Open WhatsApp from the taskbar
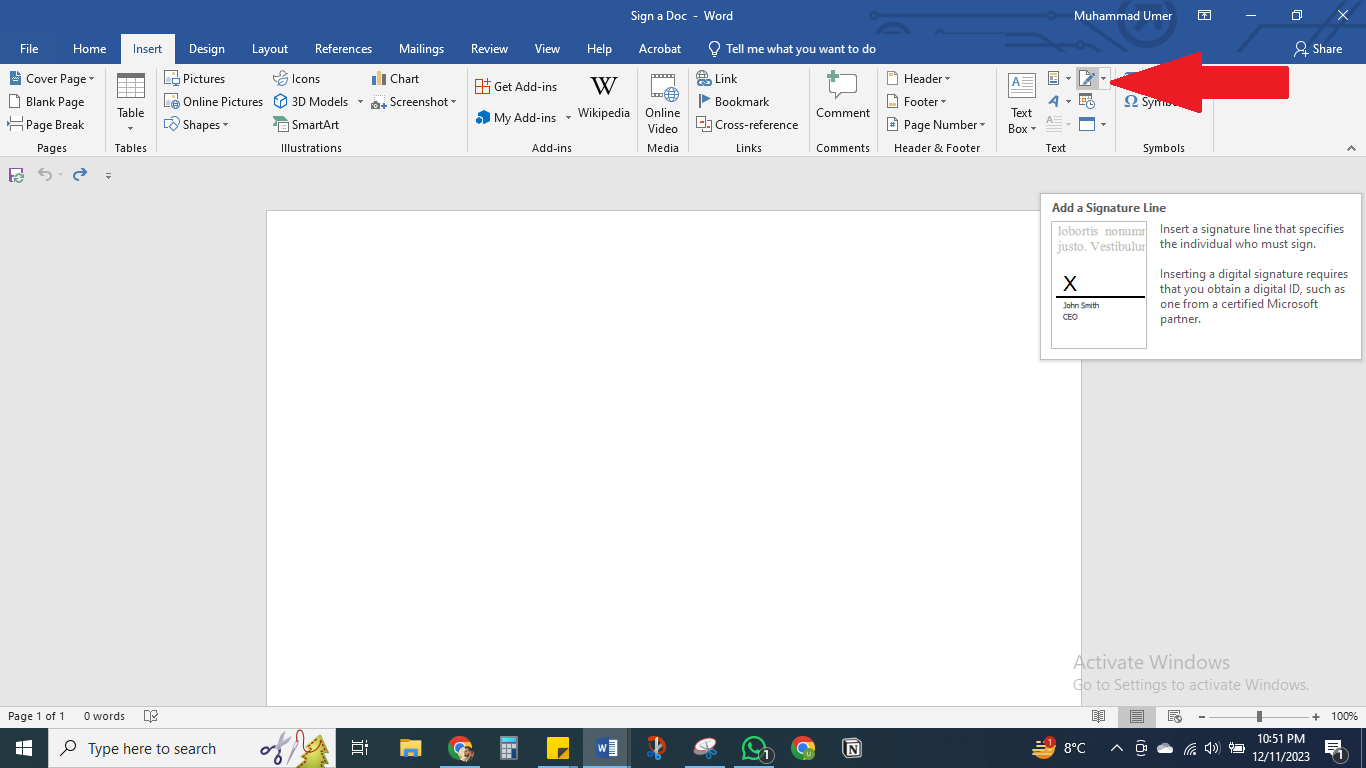The width and height of the screenshot is (1366, 768). [755, 748]
